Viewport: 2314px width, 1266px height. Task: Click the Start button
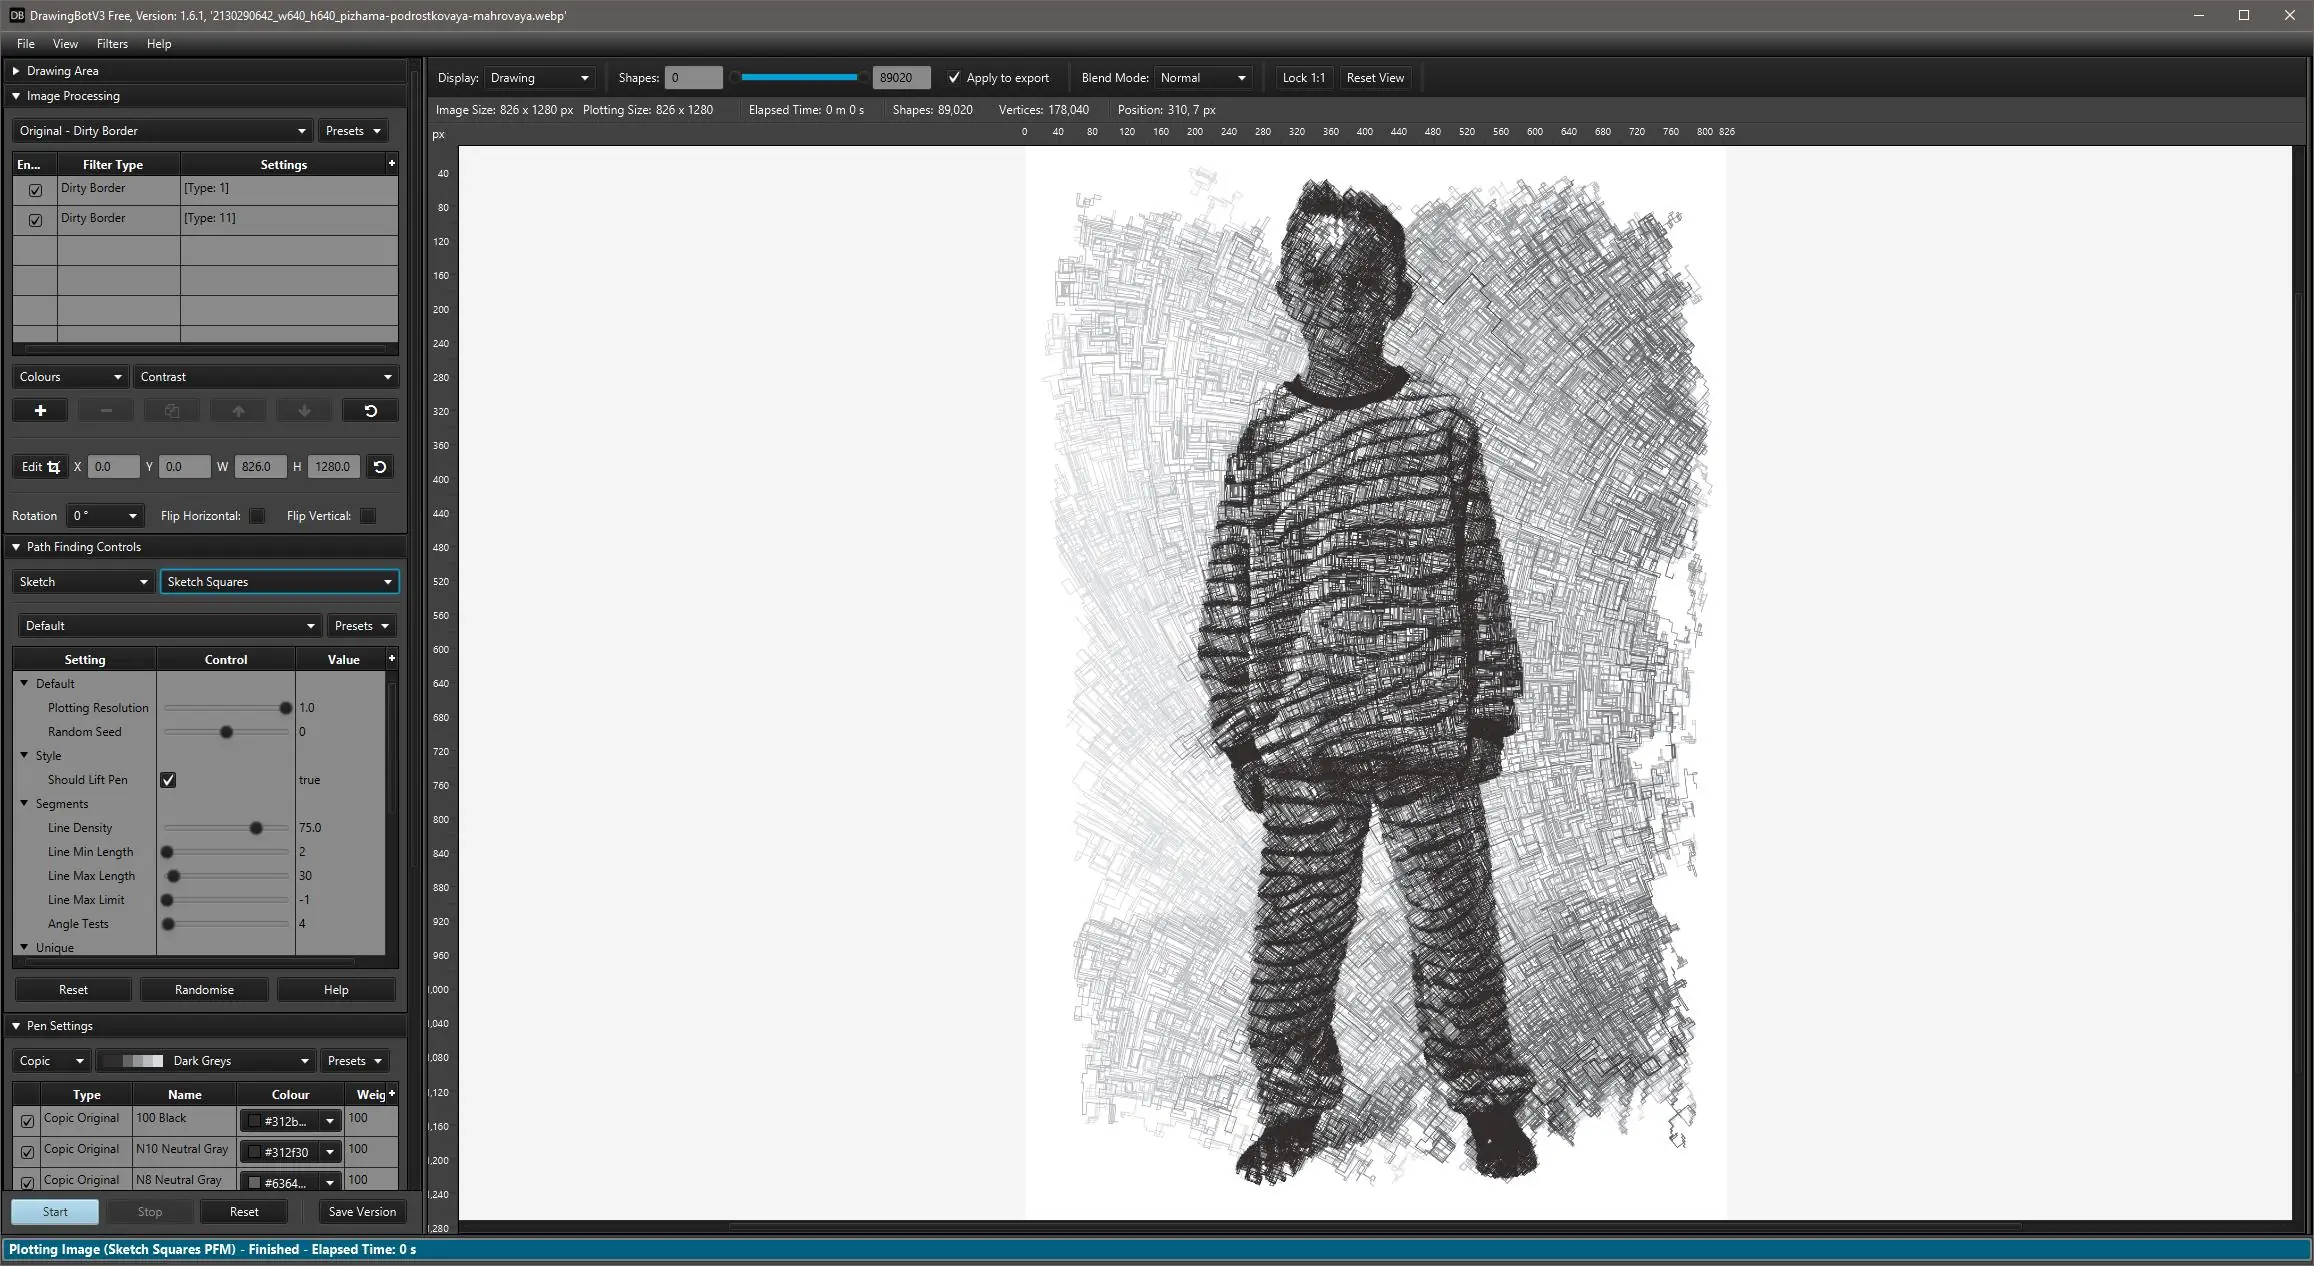click(x=55, y=1212)
